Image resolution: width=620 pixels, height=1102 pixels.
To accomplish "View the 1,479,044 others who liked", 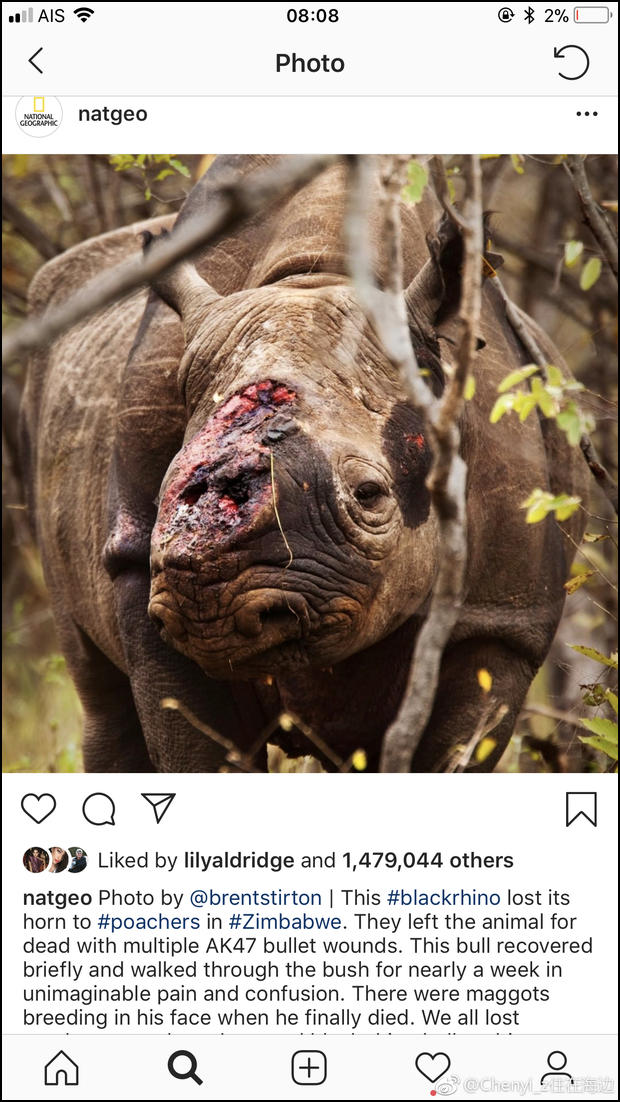I will coord(428,860).
